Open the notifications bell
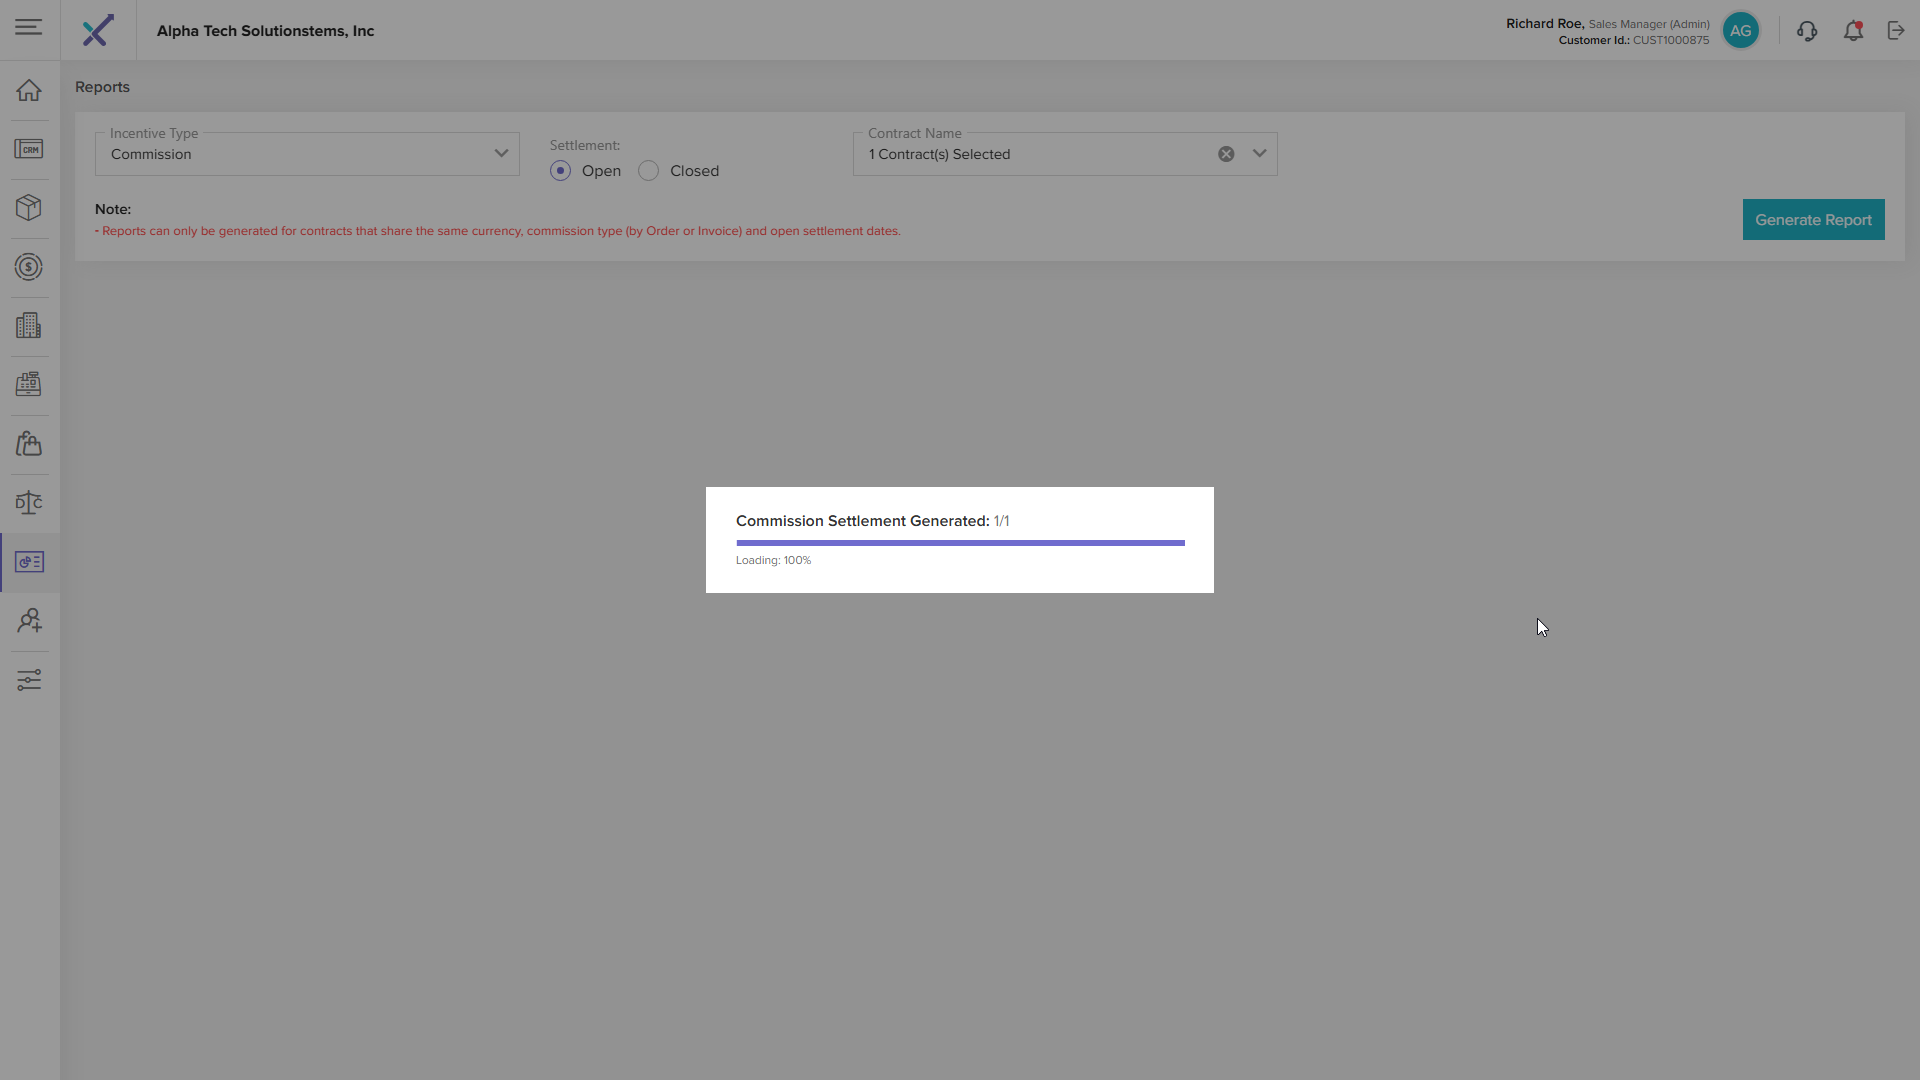Image resolution: width=1920 pixels, height=1080 pixels. [1853, 31]
